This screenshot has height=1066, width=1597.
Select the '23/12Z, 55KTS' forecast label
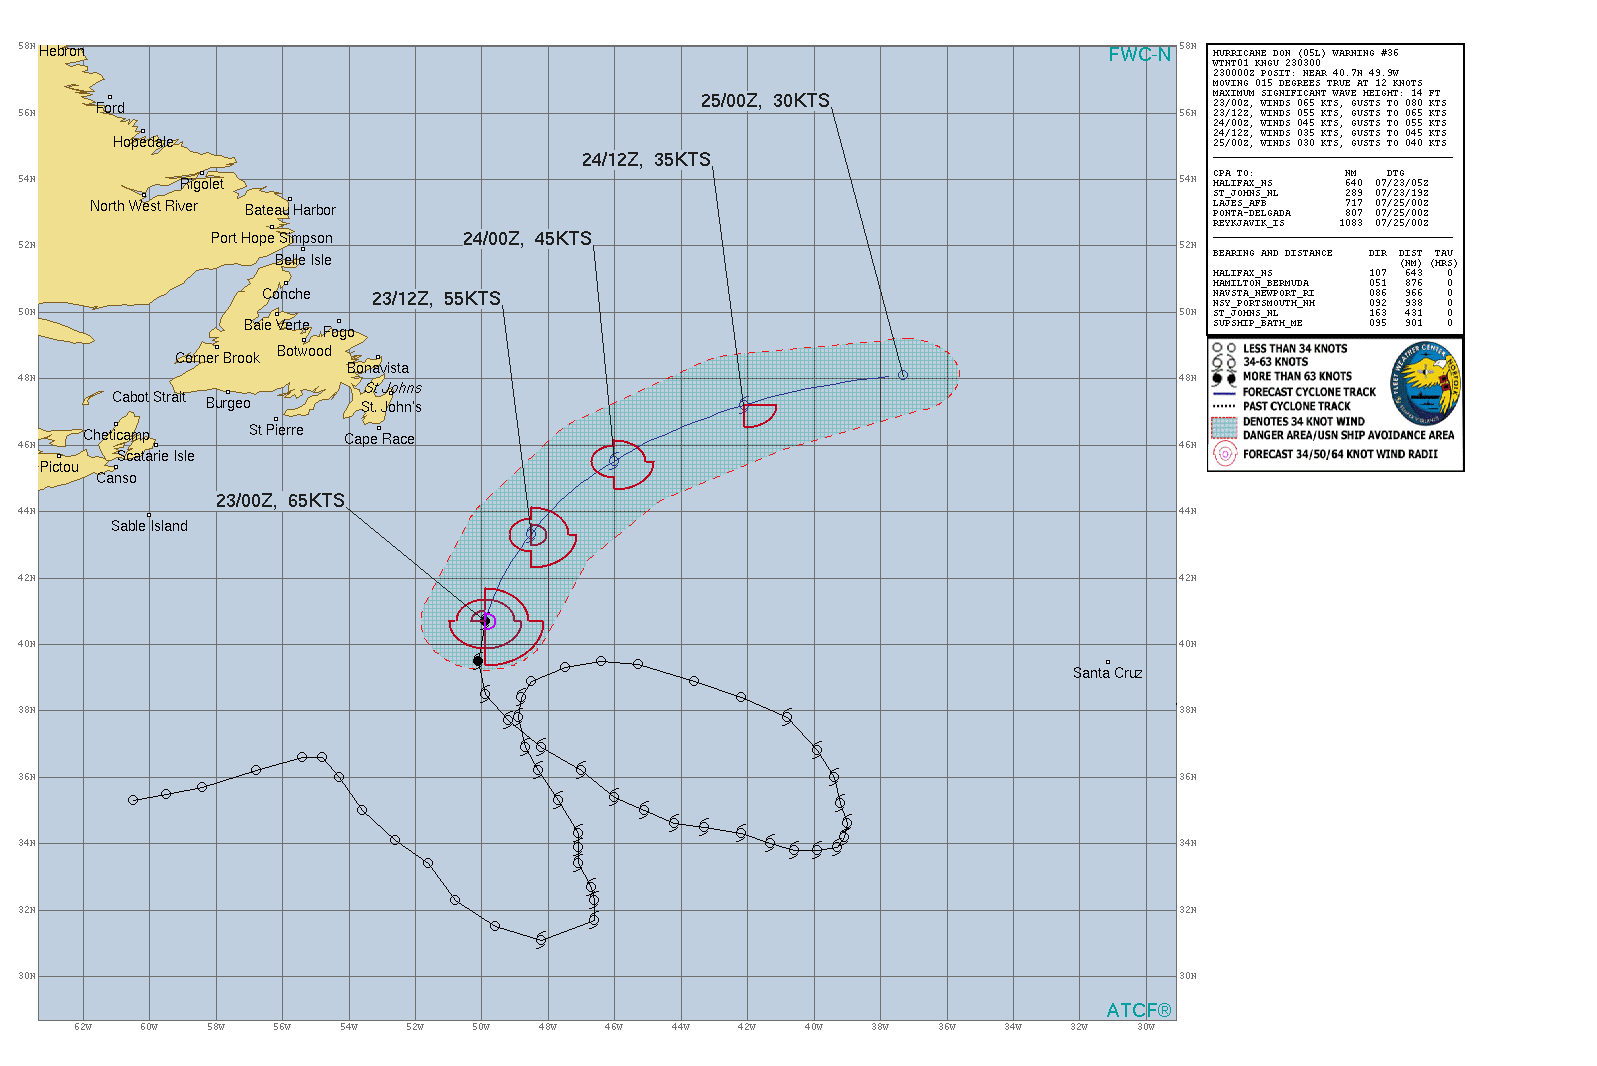click(436, 299)
